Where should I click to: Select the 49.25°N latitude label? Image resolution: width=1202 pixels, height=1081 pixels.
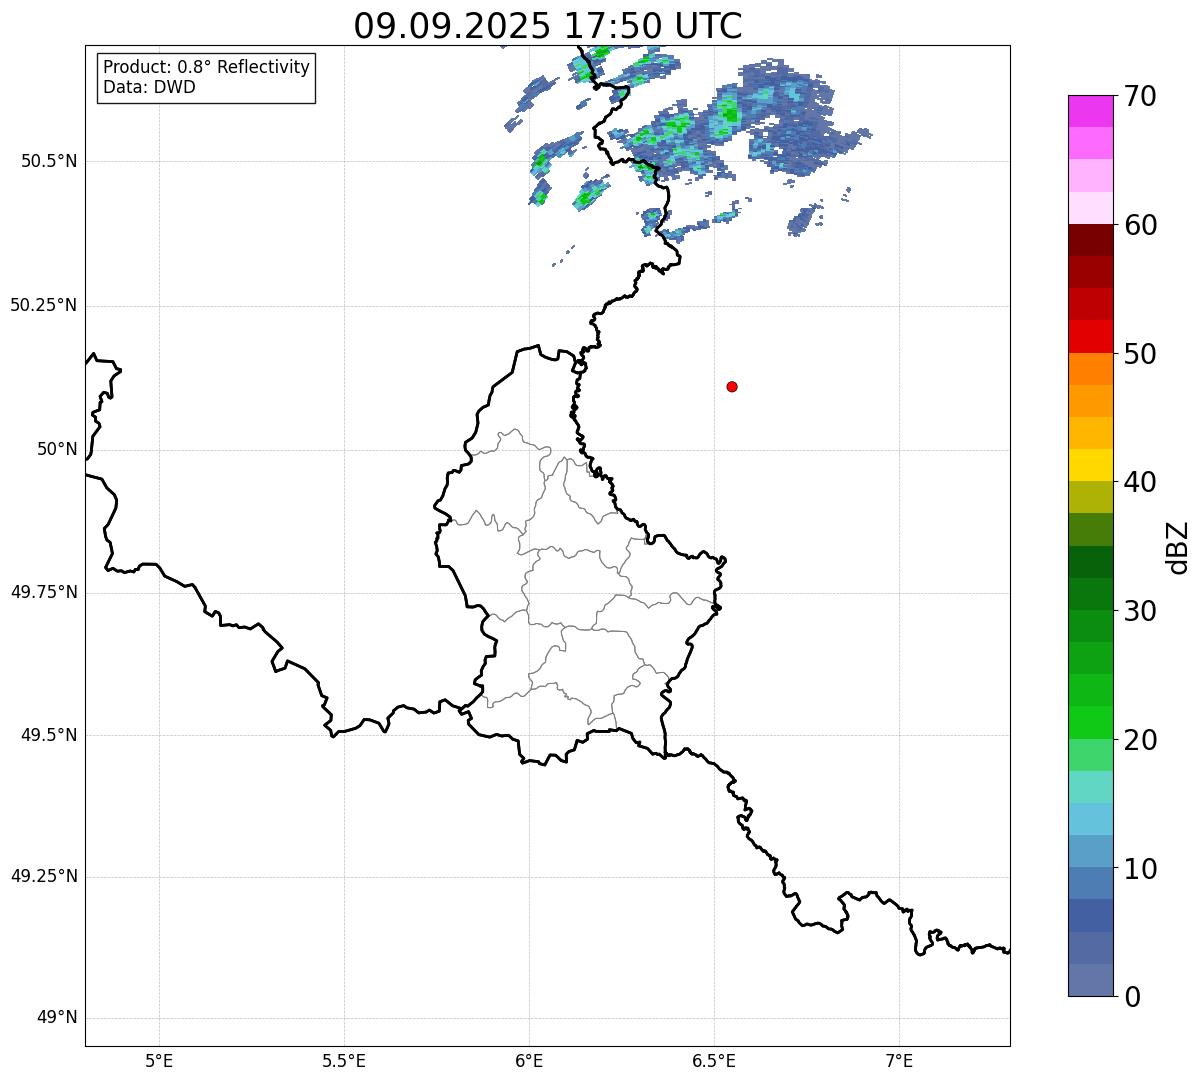tap(43, 876)
